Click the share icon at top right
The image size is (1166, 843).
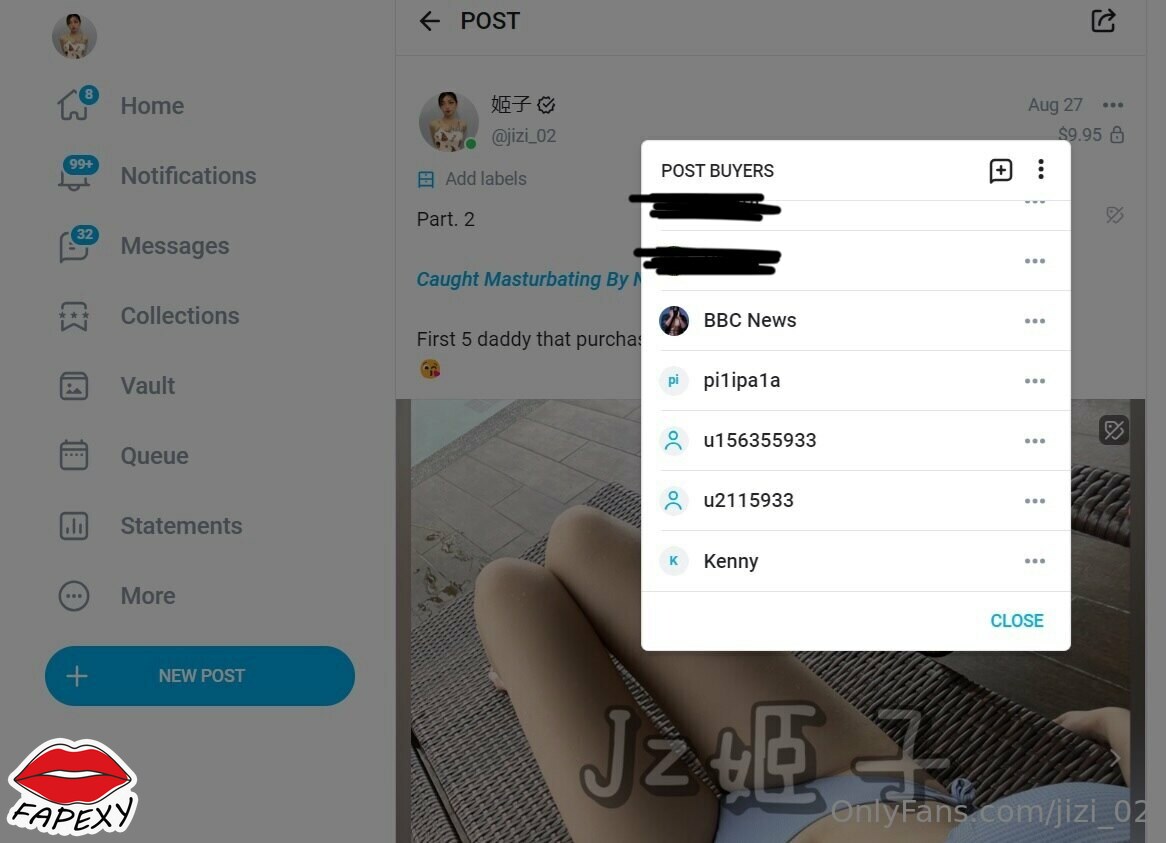pos(1104,21)
